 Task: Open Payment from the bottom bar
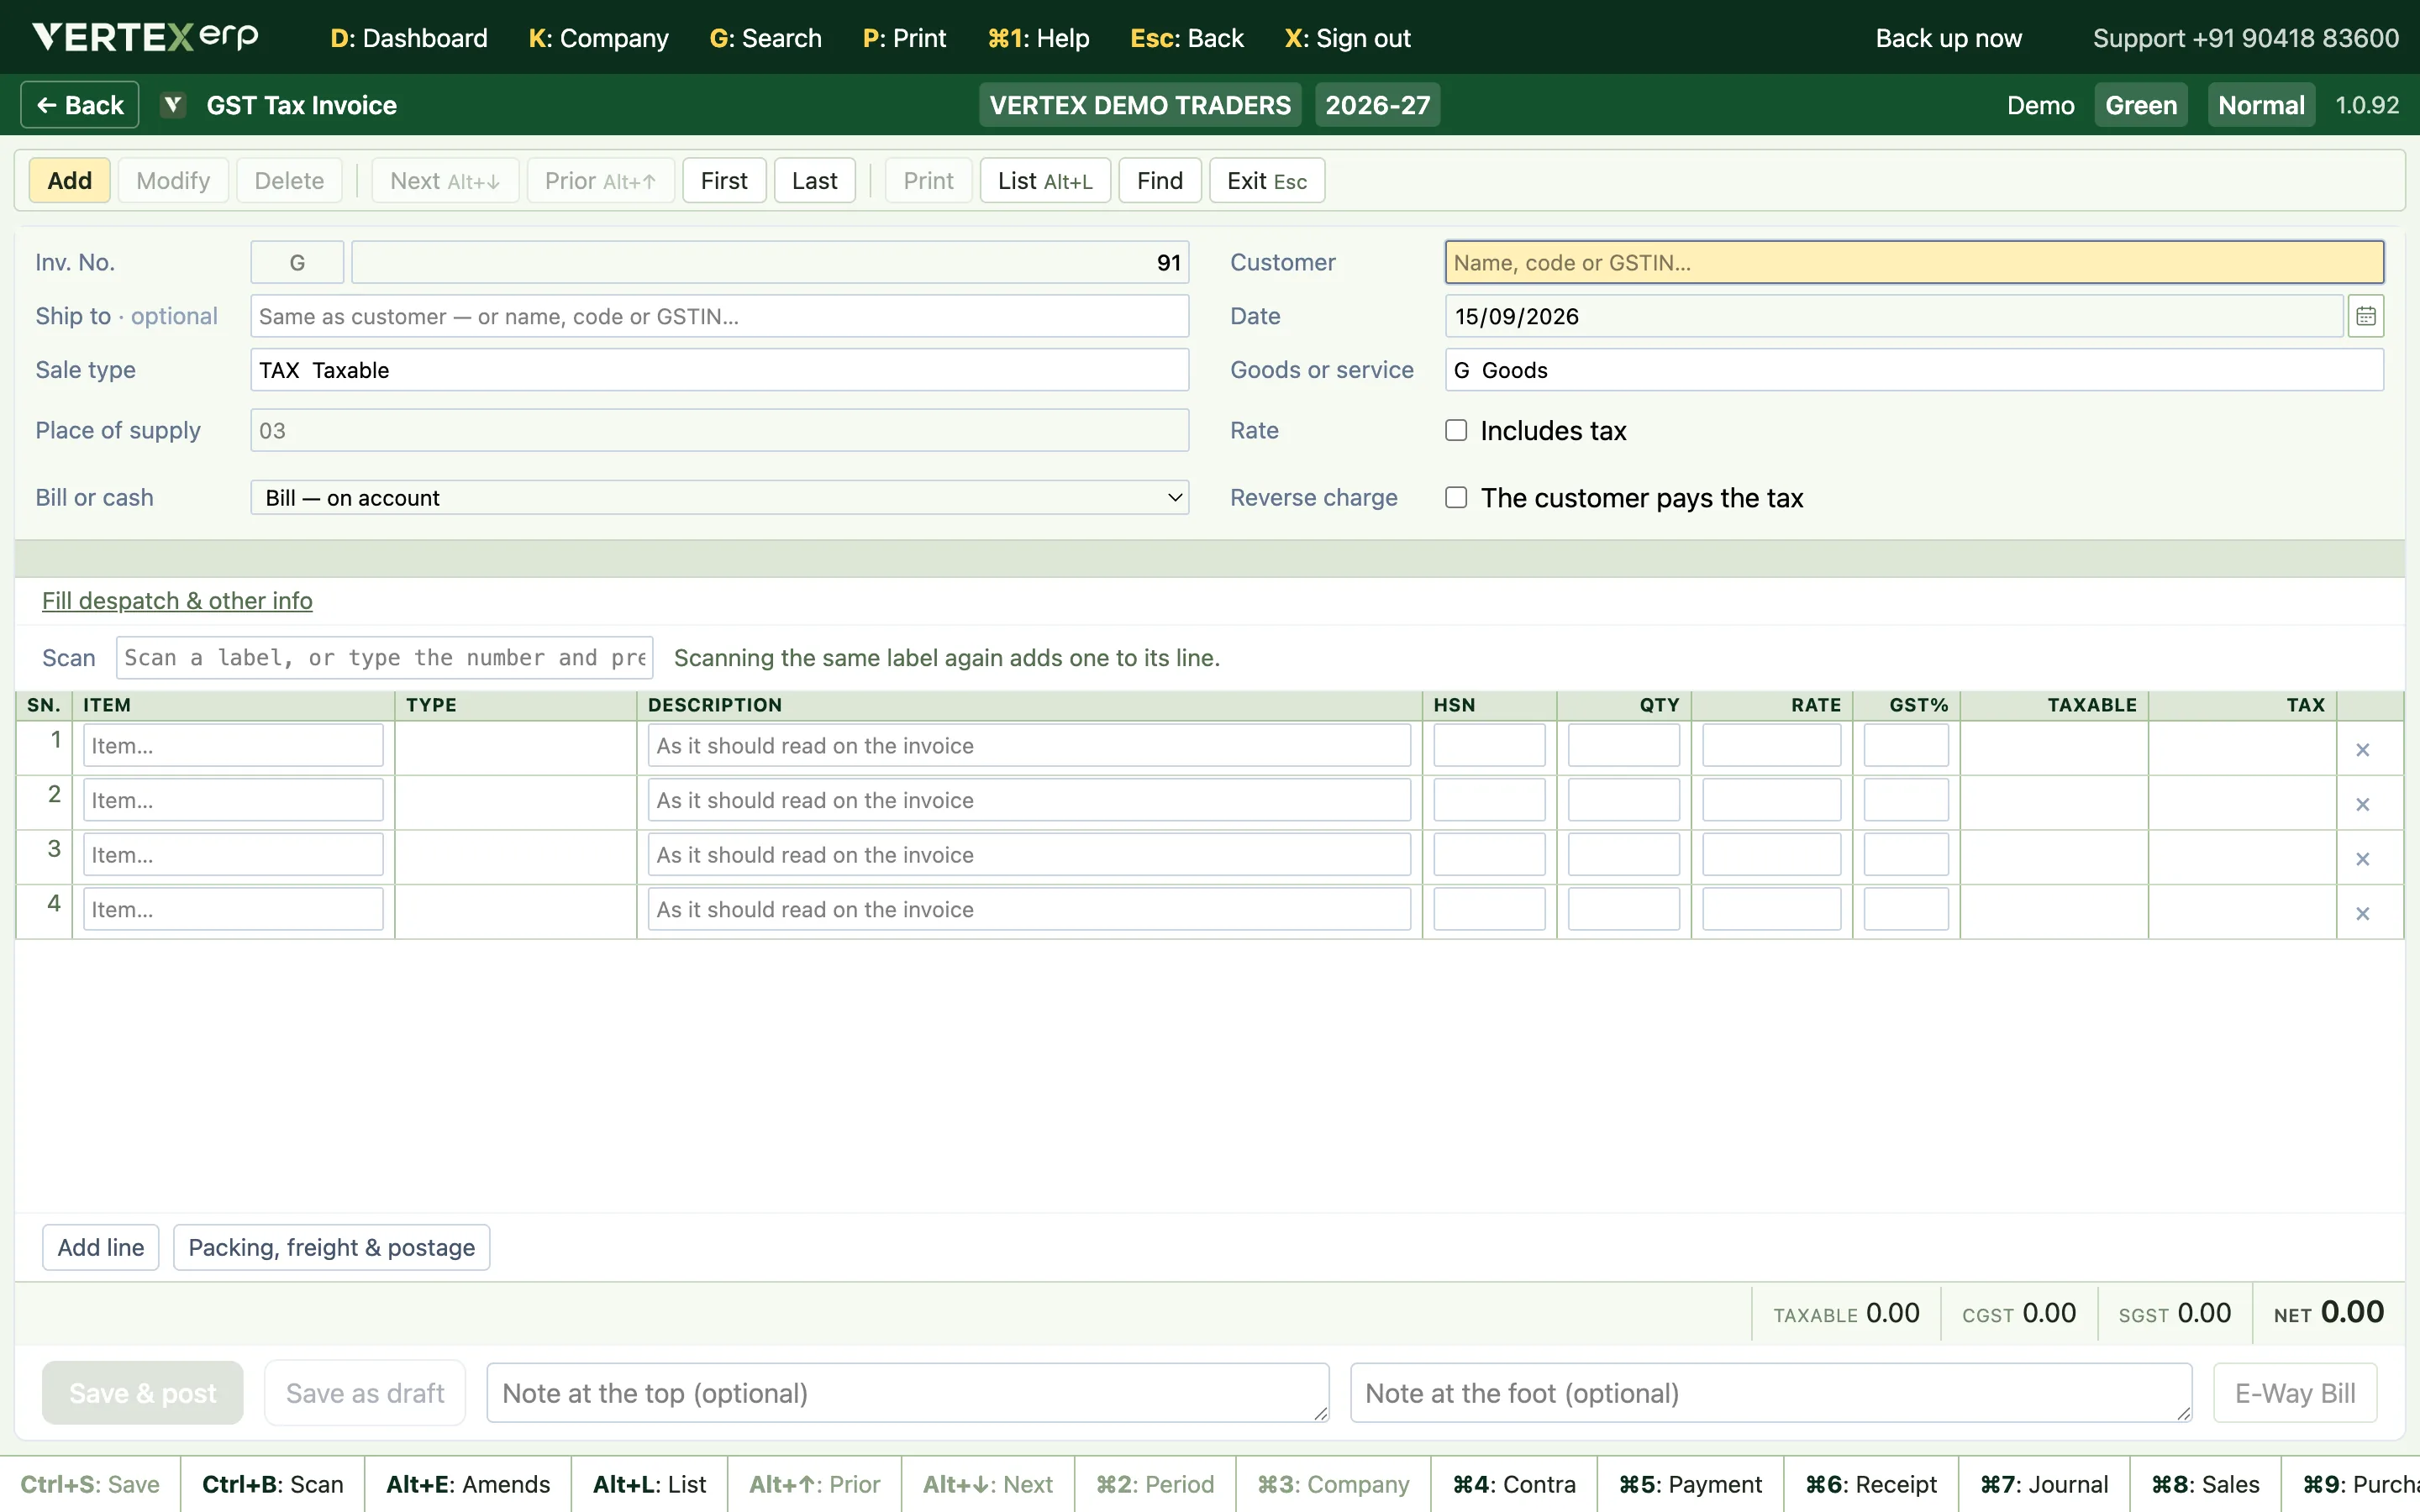point(1690,1484)
